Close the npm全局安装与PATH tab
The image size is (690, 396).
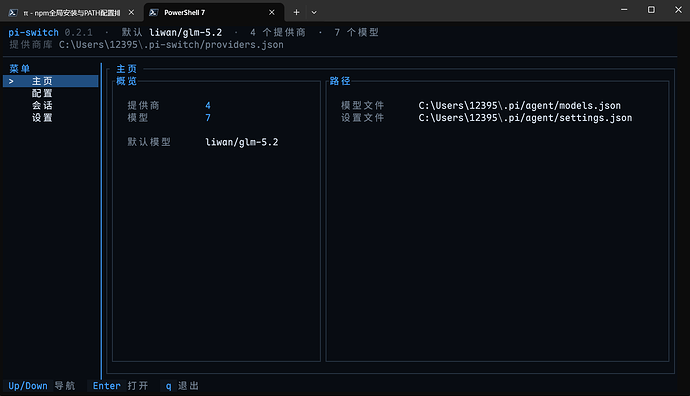click(x=131, y=12)
